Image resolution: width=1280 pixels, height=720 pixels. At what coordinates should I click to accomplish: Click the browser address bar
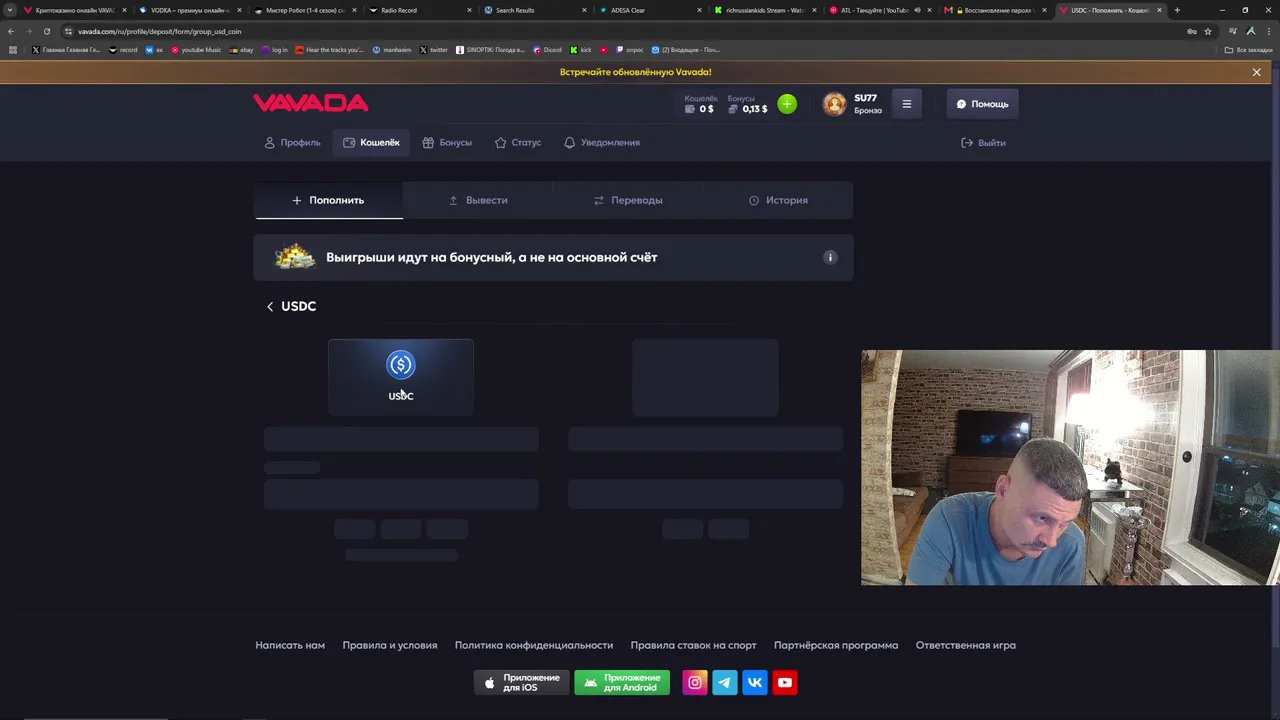[x=620, y=31]
